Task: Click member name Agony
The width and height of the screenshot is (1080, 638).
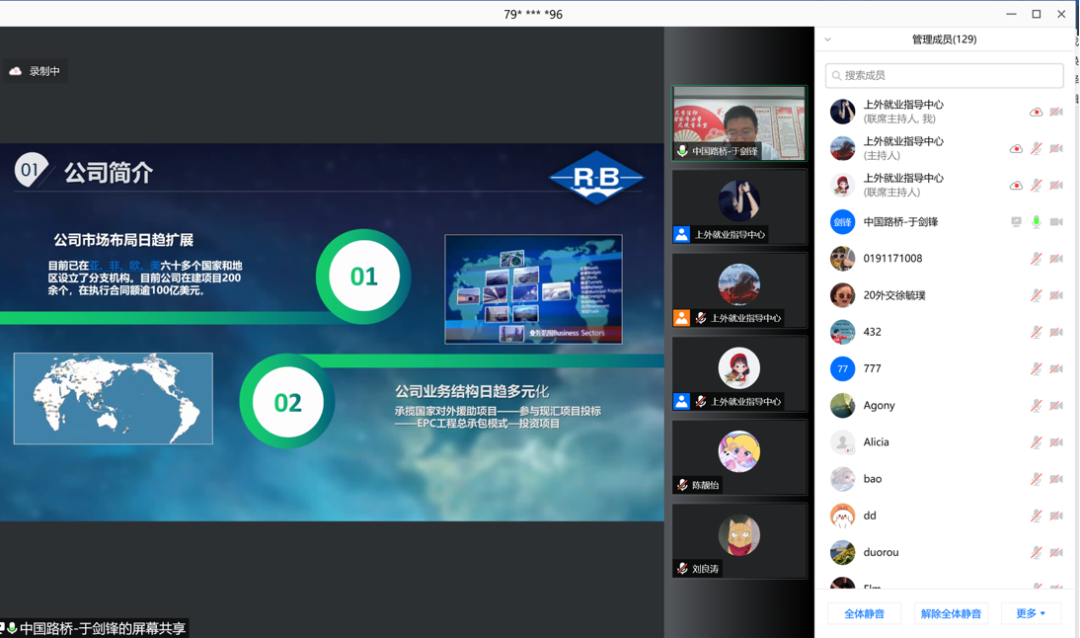Action: point(879,406)
